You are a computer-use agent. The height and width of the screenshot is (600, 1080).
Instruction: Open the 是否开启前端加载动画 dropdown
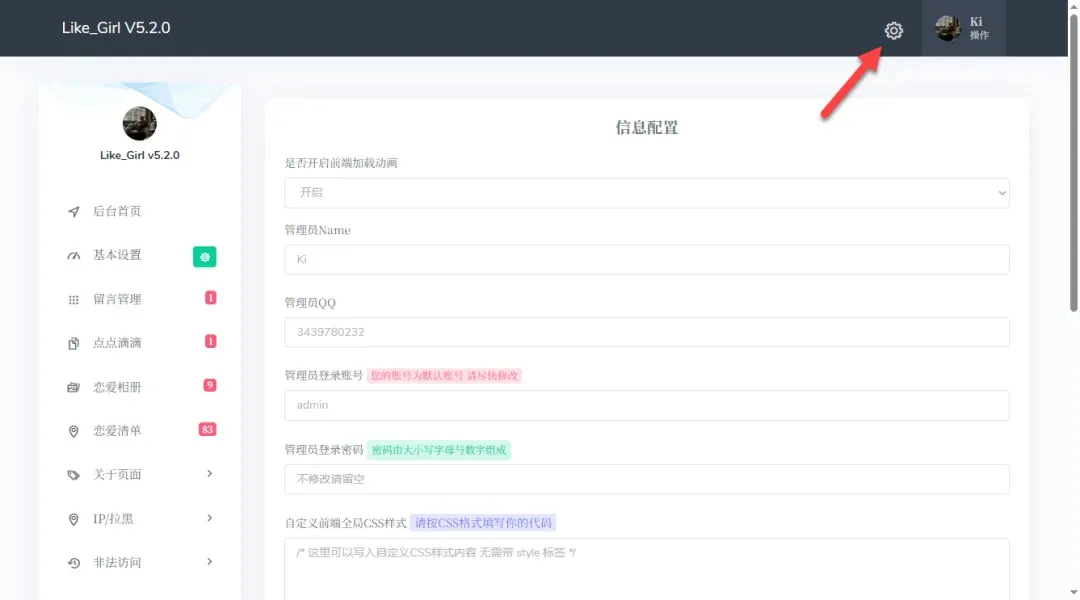click(x=646, y=193)
